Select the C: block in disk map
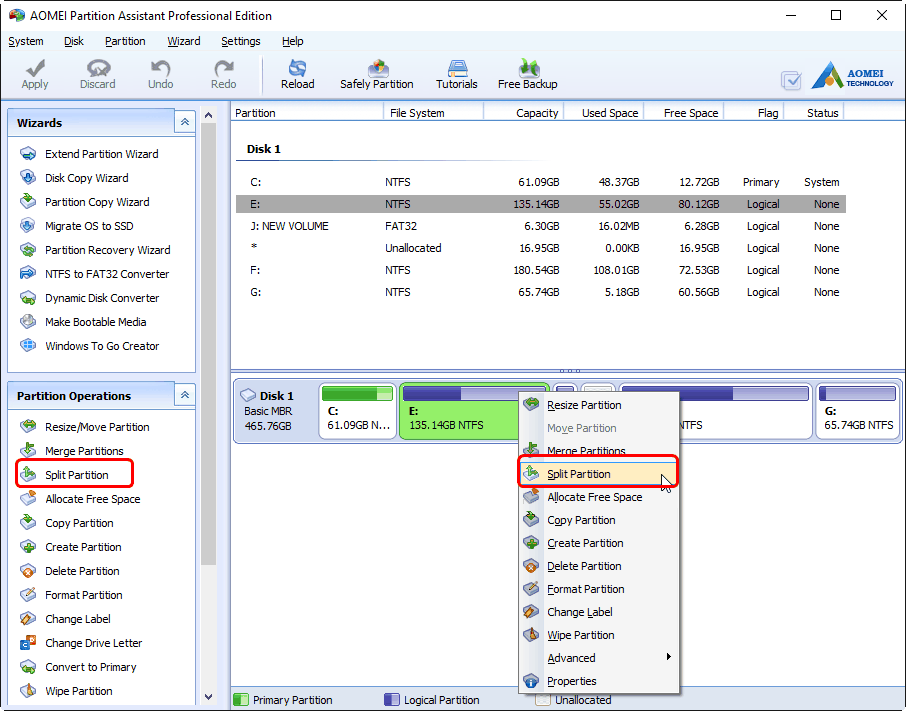906x711 pixels. [357, 411]
